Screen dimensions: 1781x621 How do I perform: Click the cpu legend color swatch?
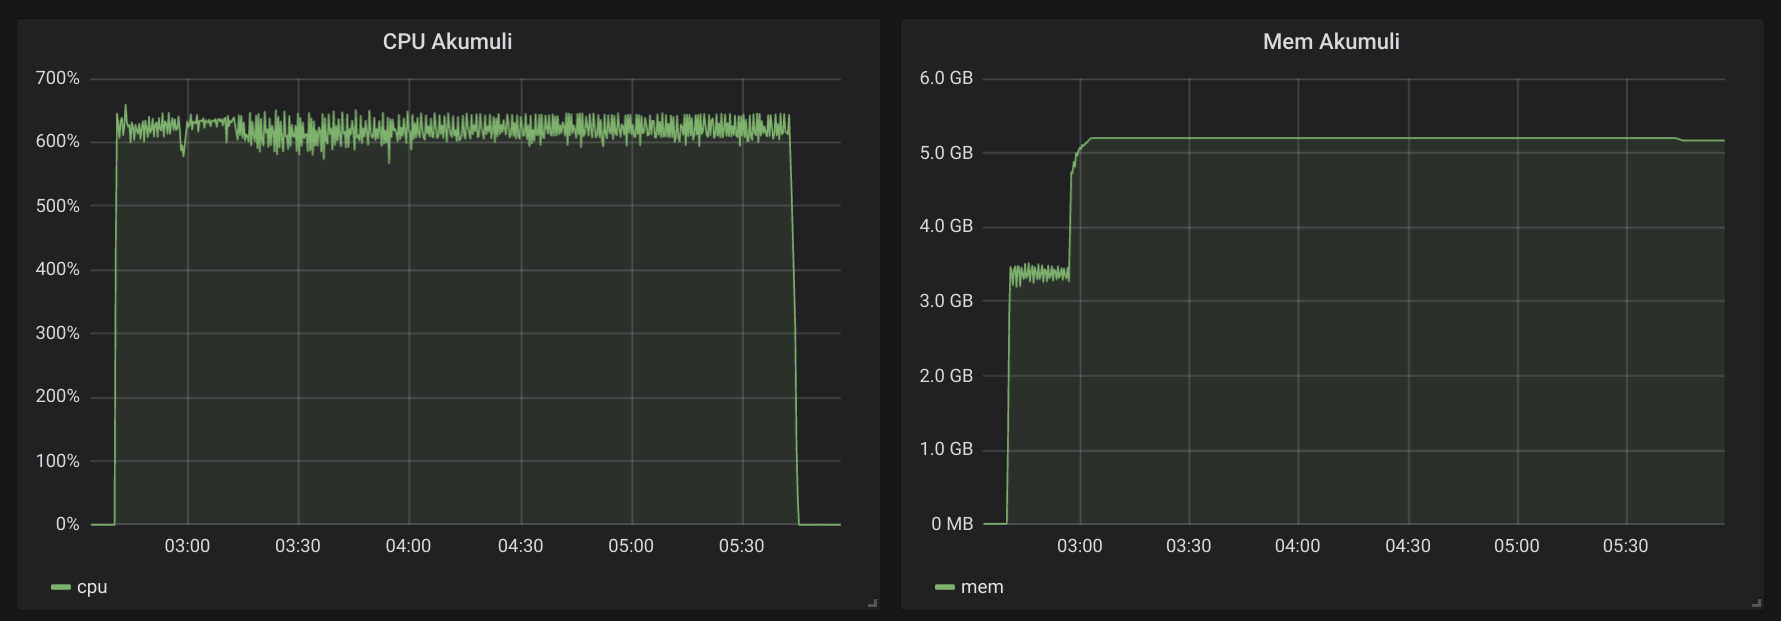[61, 587]
